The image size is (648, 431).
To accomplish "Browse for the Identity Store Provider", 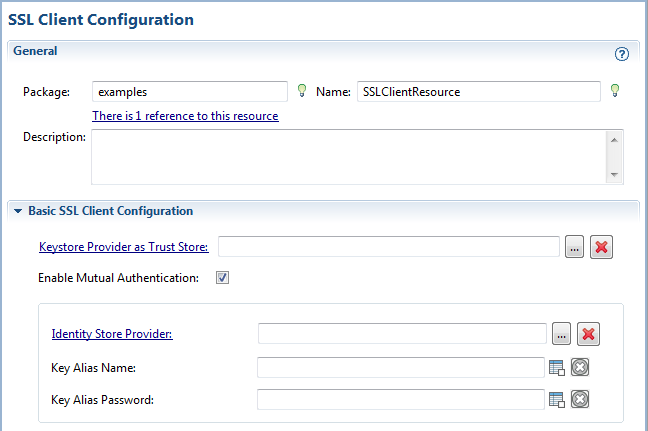I will tap(561, 334).
